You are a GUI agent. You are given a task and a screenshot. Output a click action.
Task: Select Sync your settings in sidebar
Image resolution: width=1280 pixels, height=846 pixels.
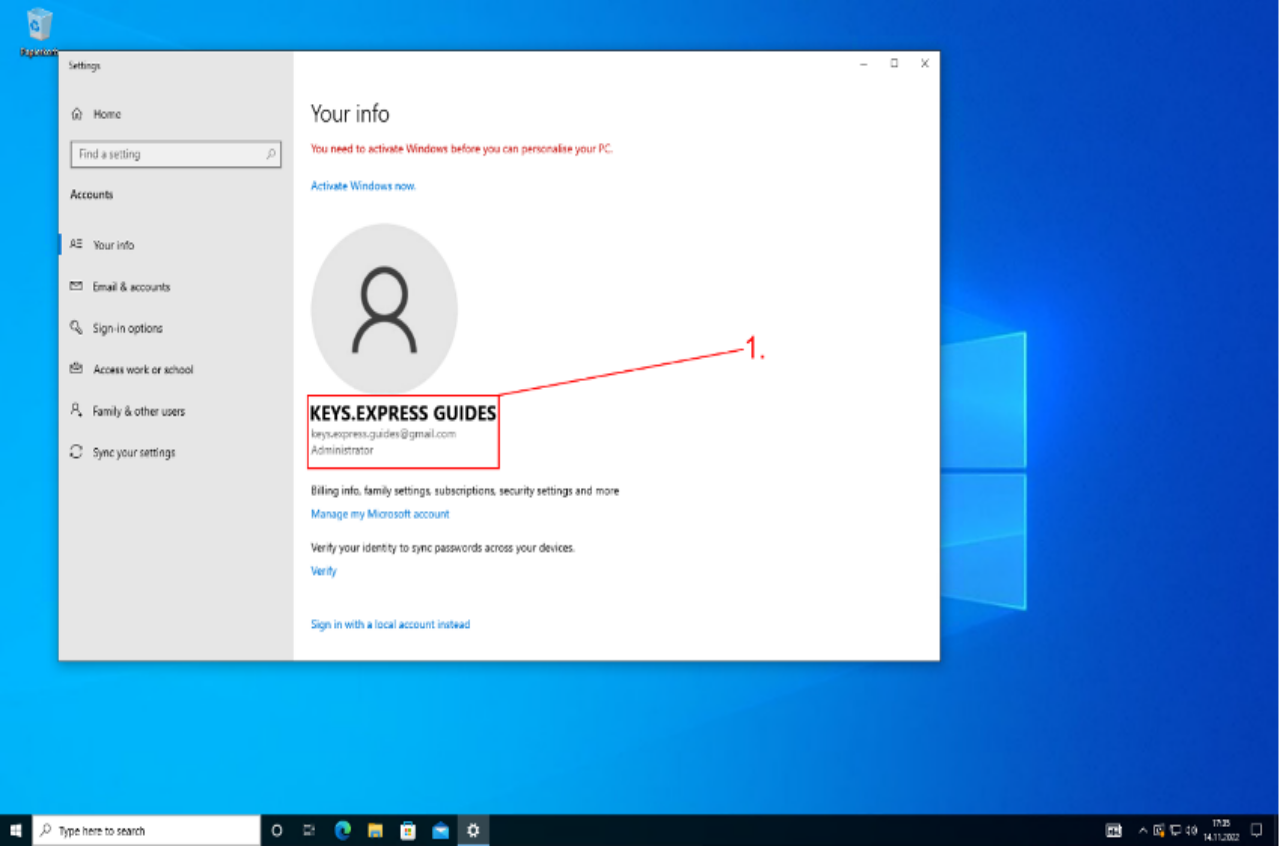tap(133, 453)
